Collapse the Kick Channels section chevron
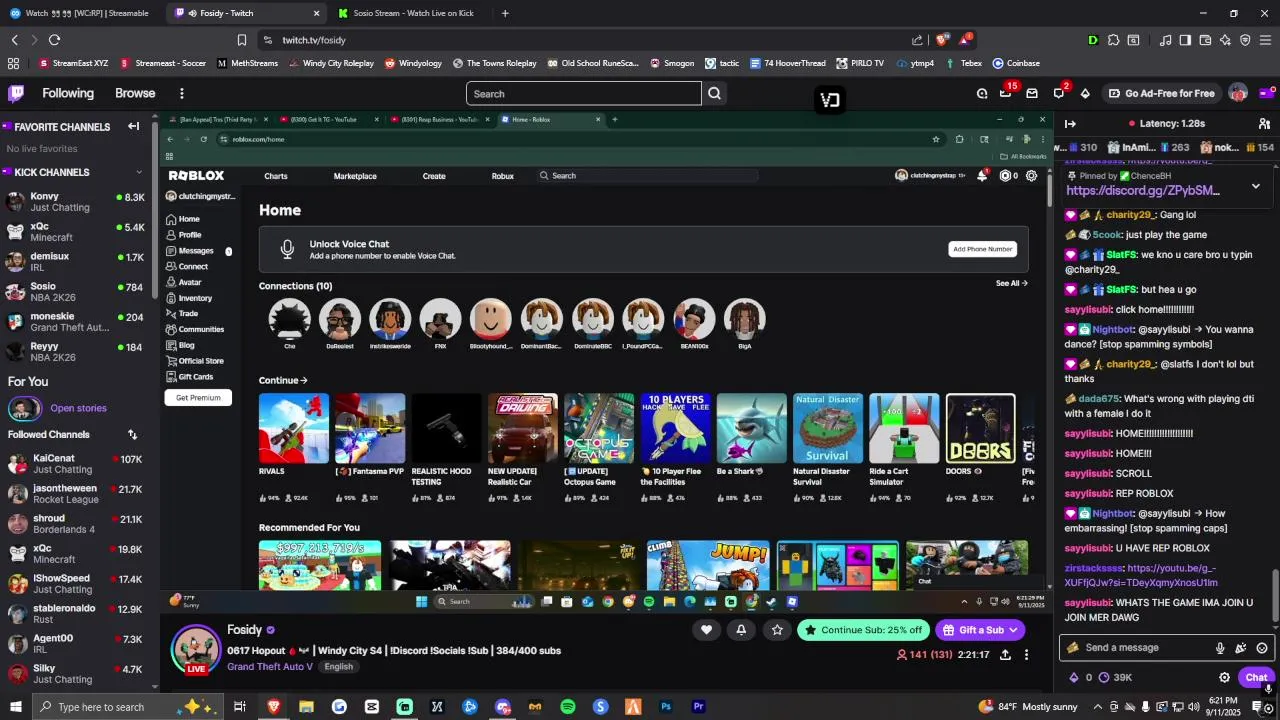Screen dimensions: 1280x720 (x=139, y=172)
